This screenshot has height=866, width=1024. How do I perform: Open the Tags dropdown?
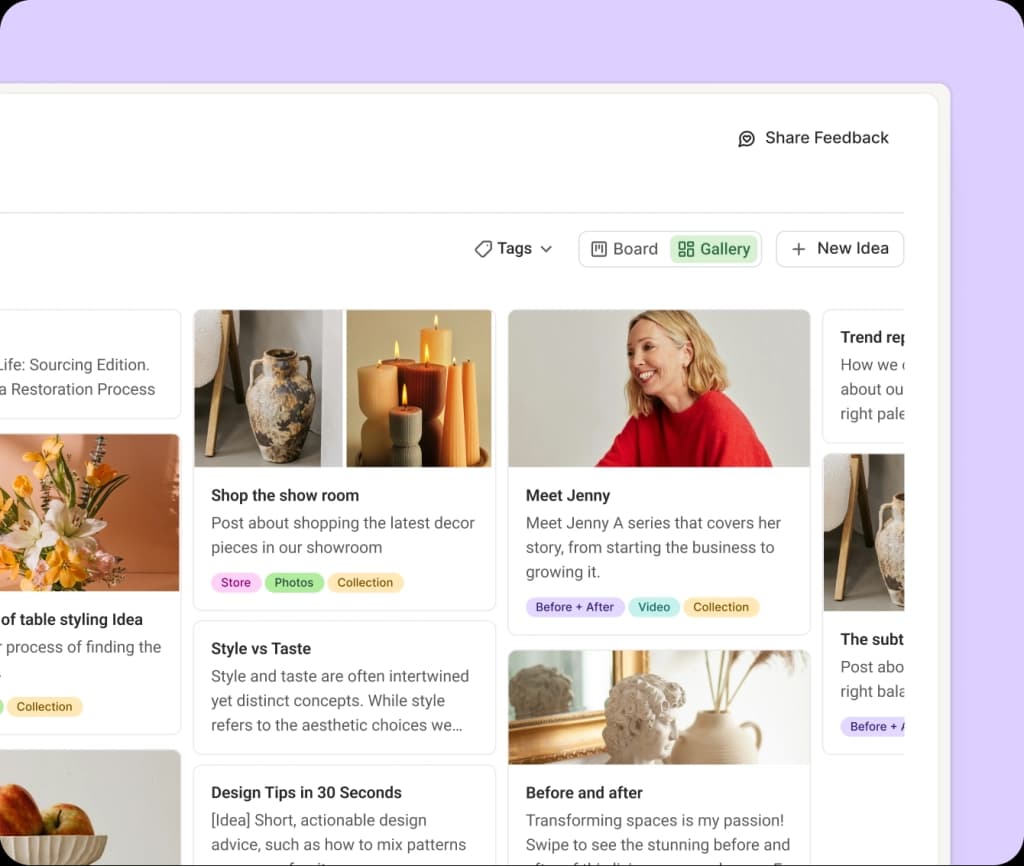pos(512,248)
